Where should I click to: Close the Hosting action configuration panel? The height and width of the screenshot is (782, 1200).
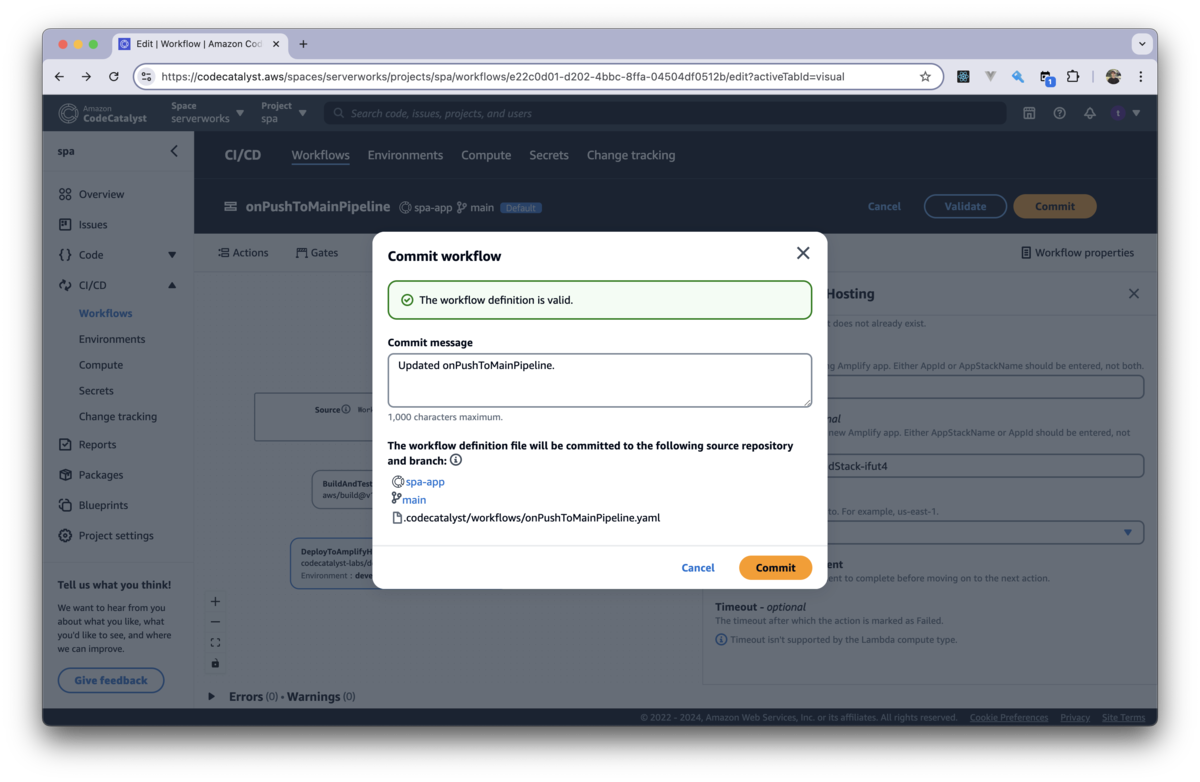point(1133,294)
